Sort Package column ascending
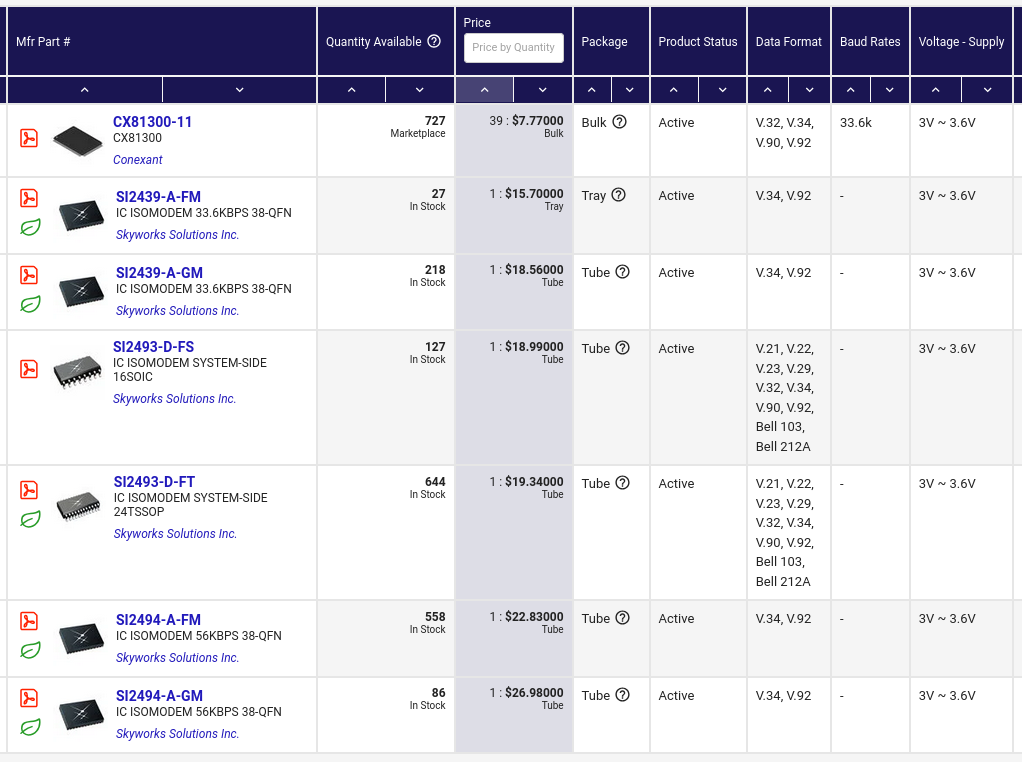The image size is (1022, 762). coord(592,90)
